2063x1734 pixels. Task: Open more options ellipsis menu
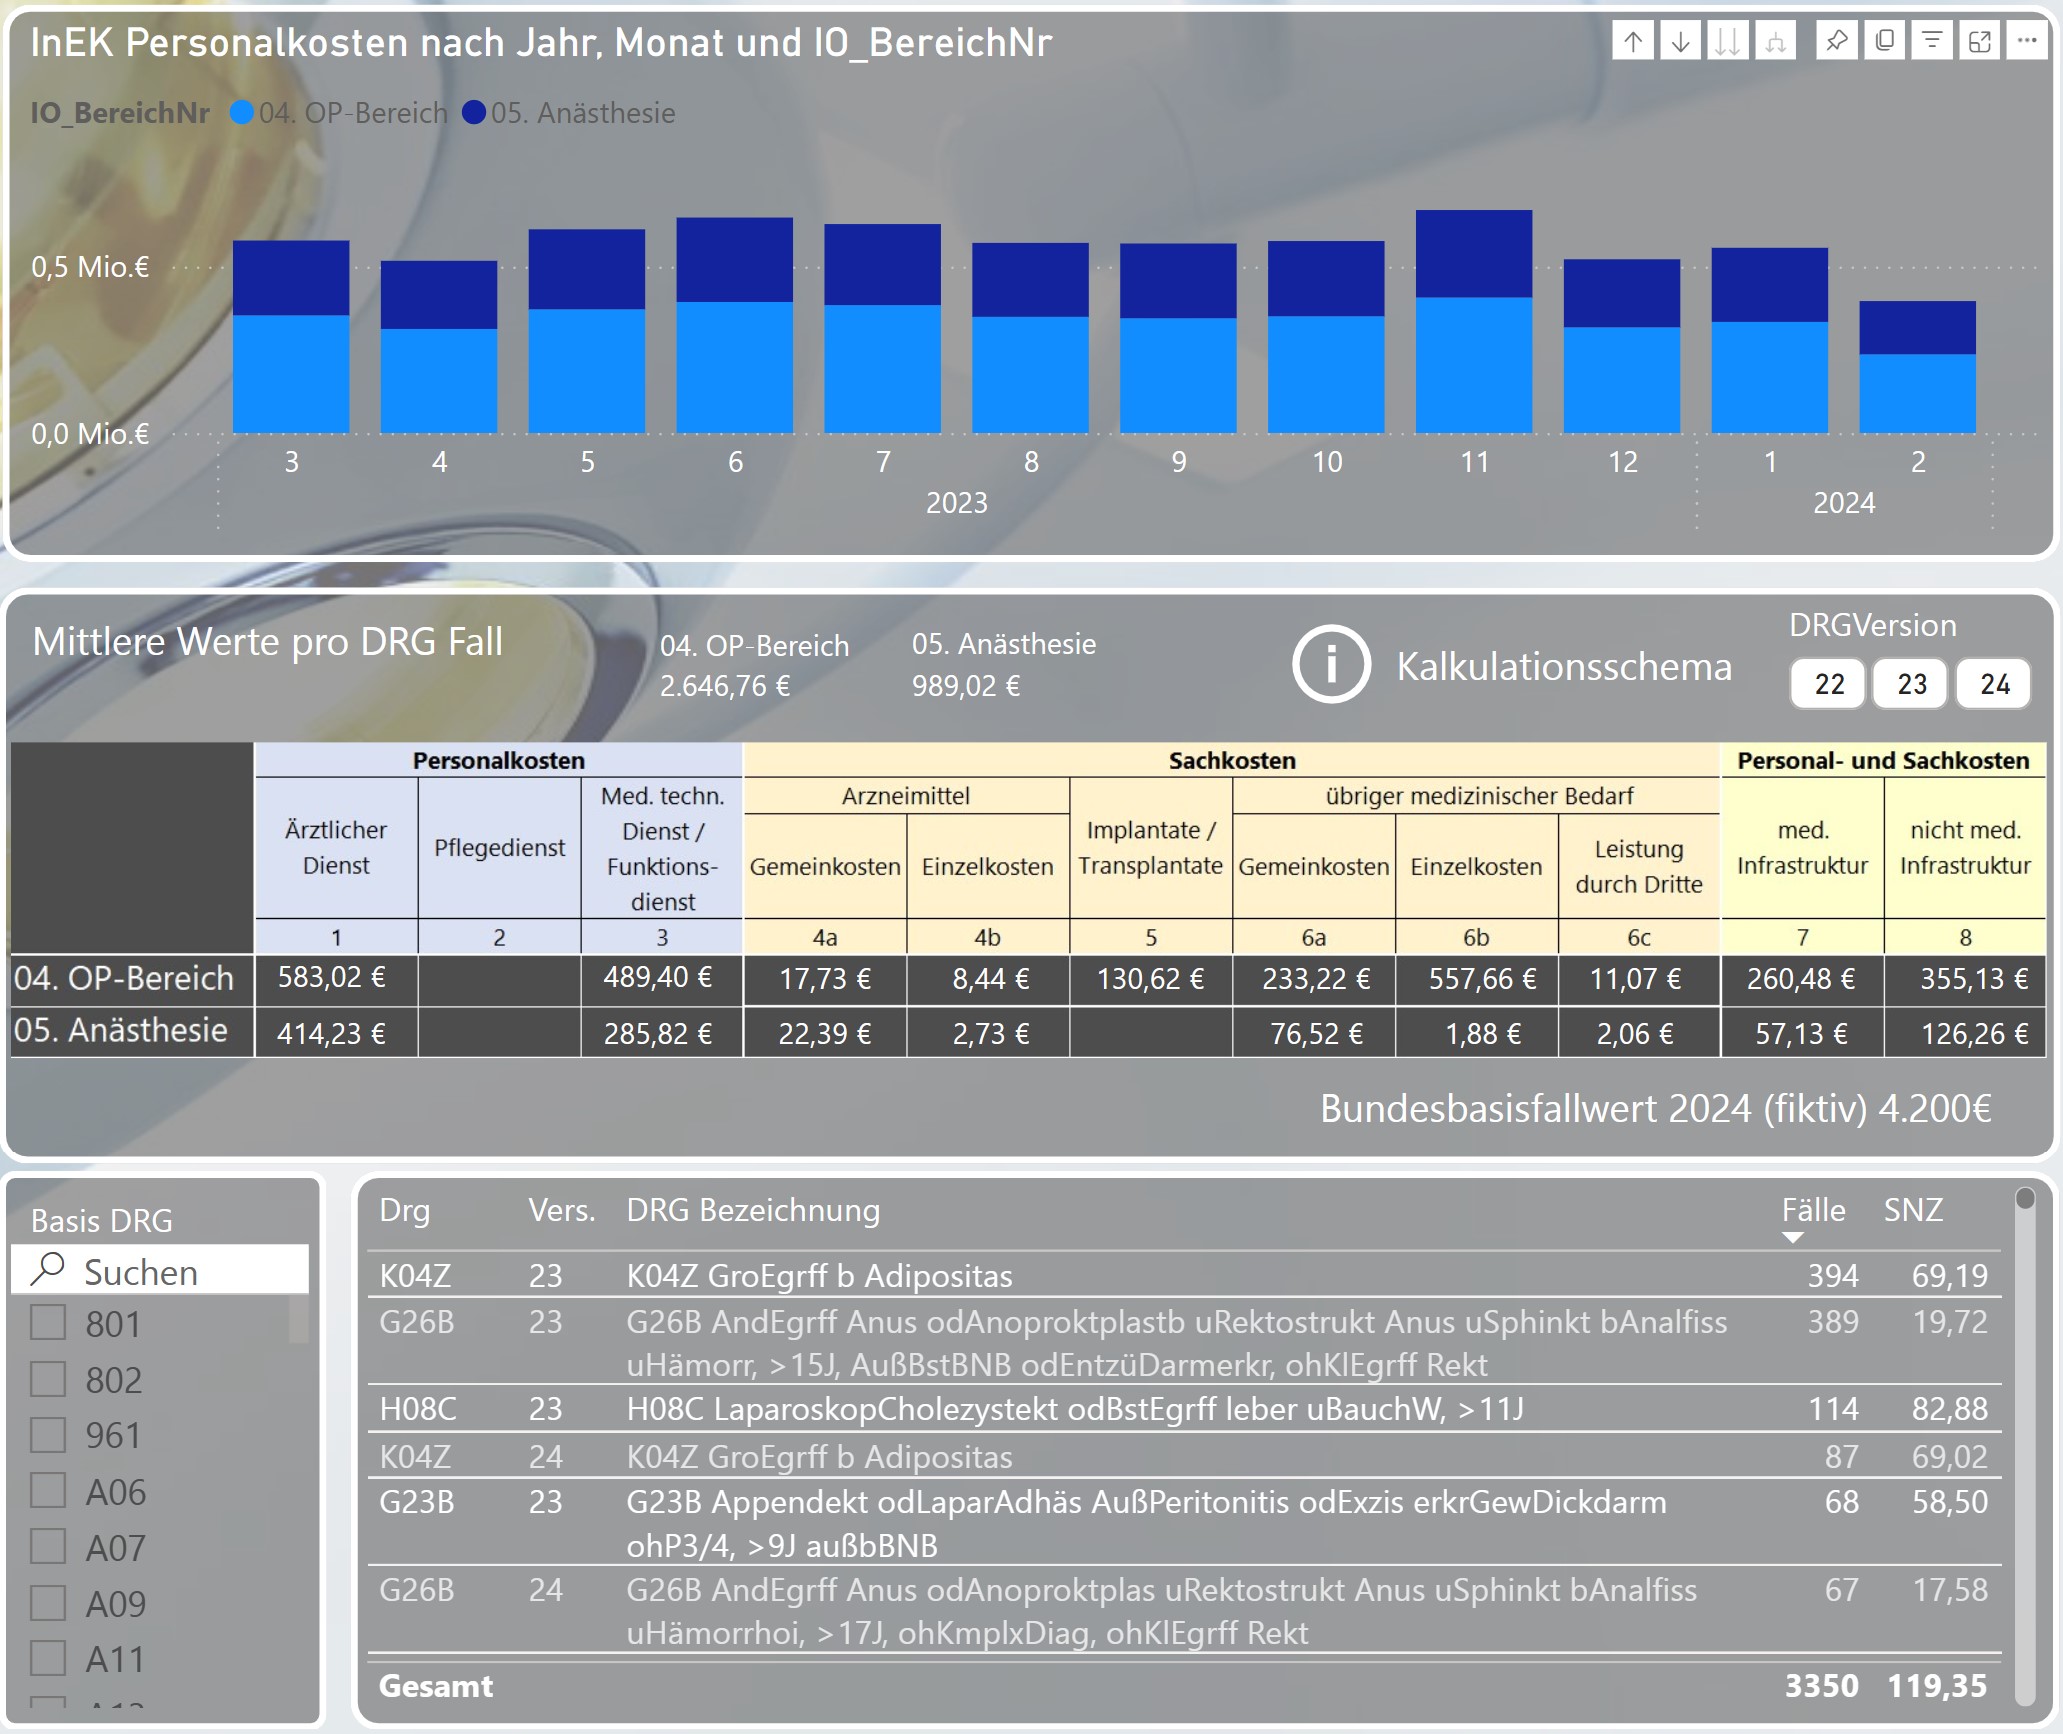pyautogui.click(x=2027, y=42)
